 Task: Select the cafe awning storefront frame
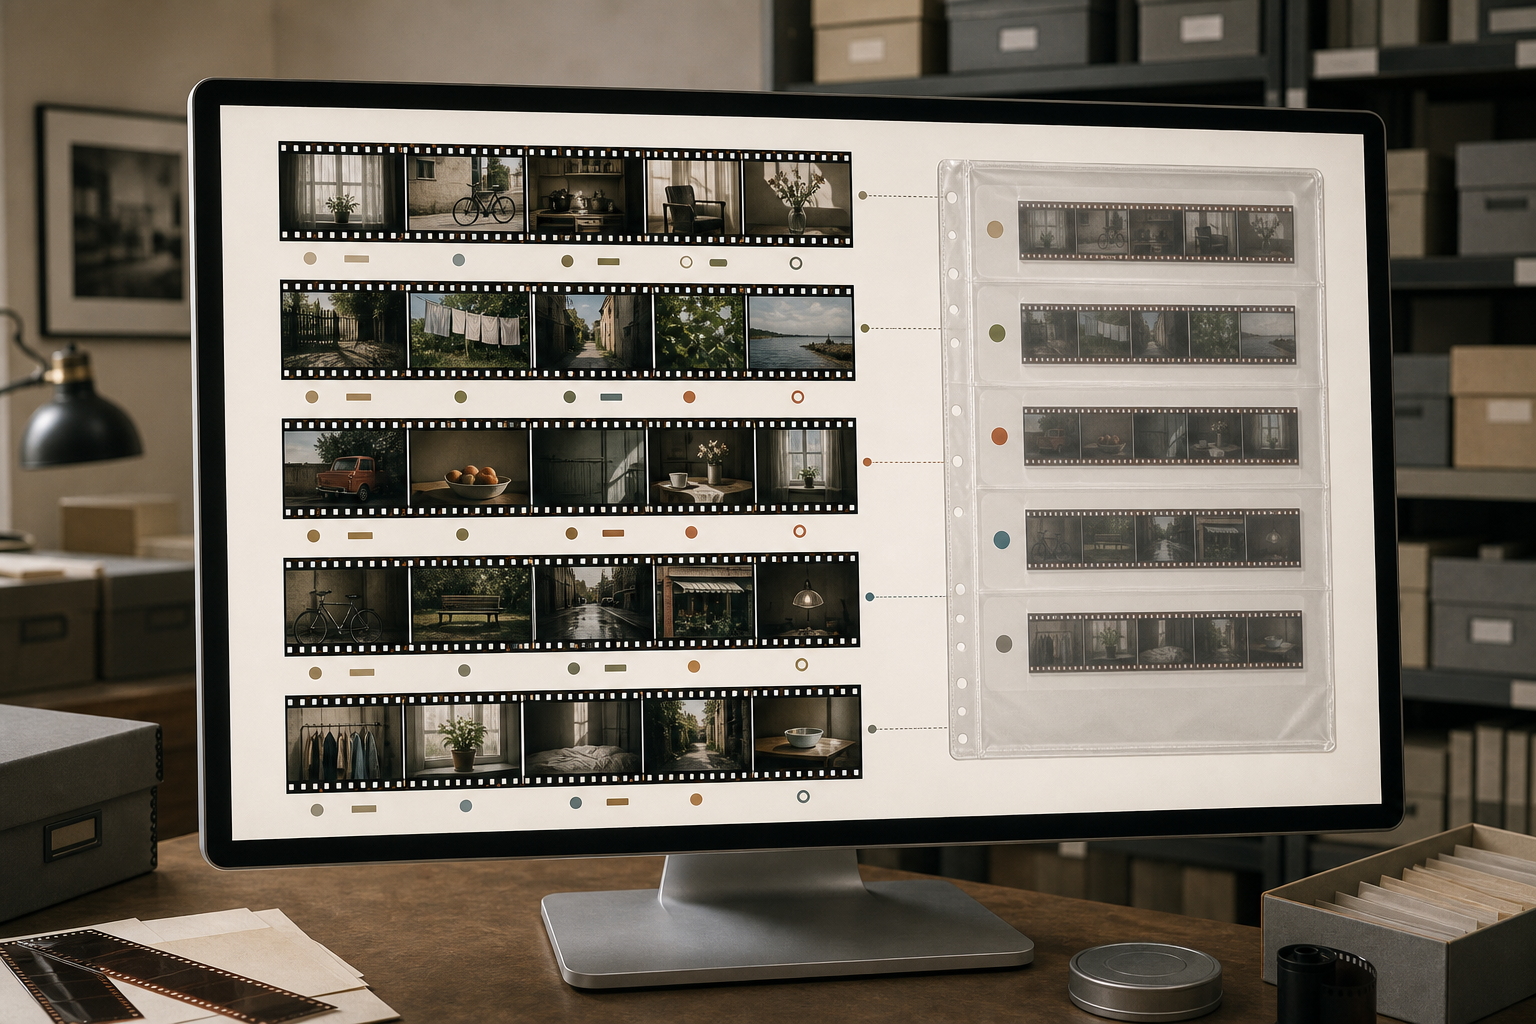704,603
